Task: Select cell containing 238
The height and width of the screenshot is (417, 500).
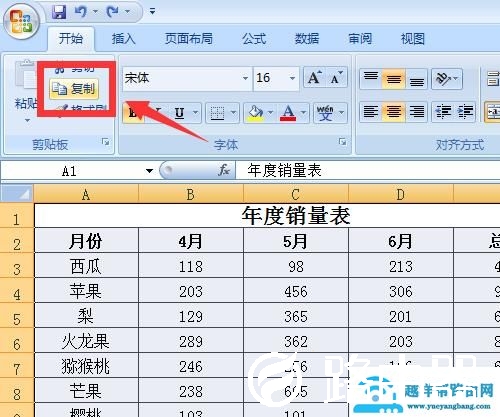Action: click(191, 391)
